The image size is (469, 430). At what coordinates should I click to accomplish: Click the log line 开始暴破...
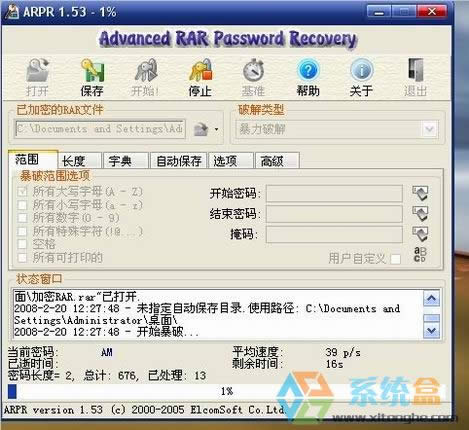pos(106,332)
